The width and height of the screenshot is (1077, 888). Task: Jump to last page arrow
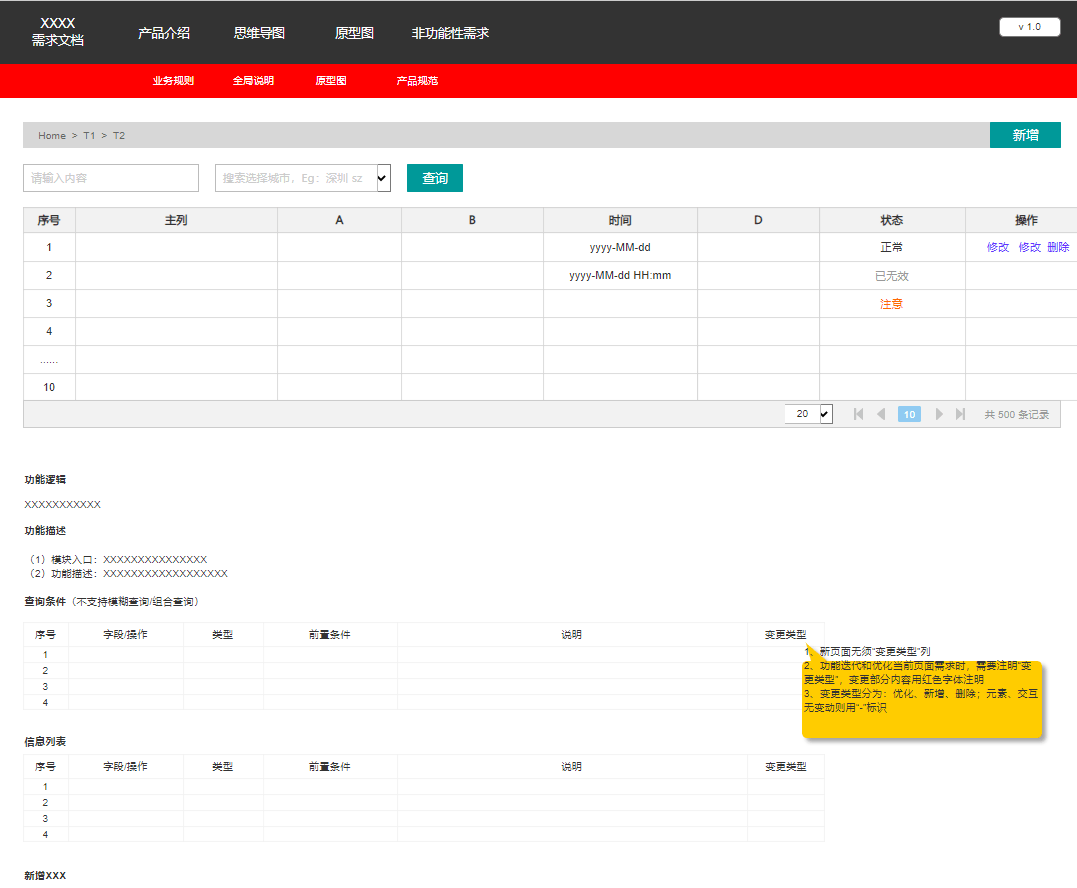[961, 414]
